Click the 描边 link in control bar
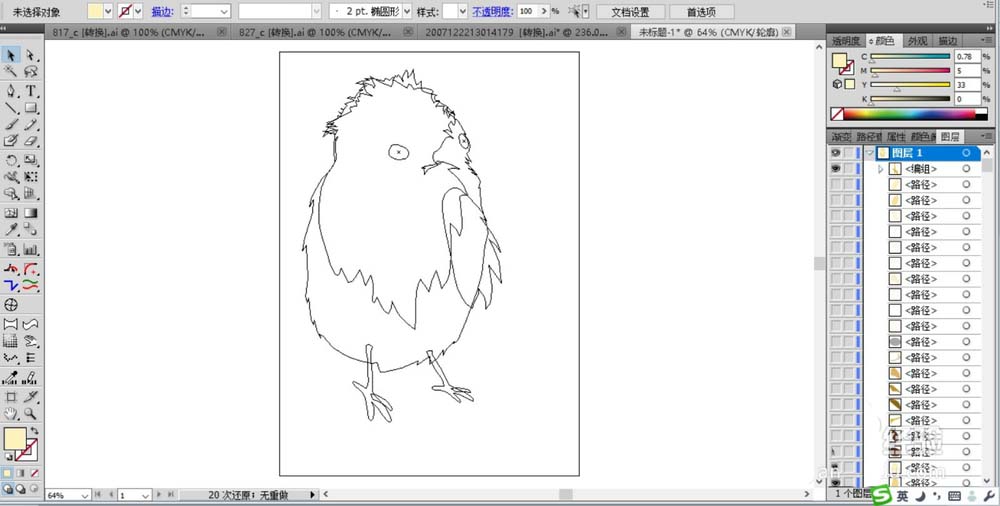The height and width of the screenshot is (506, 1000). pos(161,11)
